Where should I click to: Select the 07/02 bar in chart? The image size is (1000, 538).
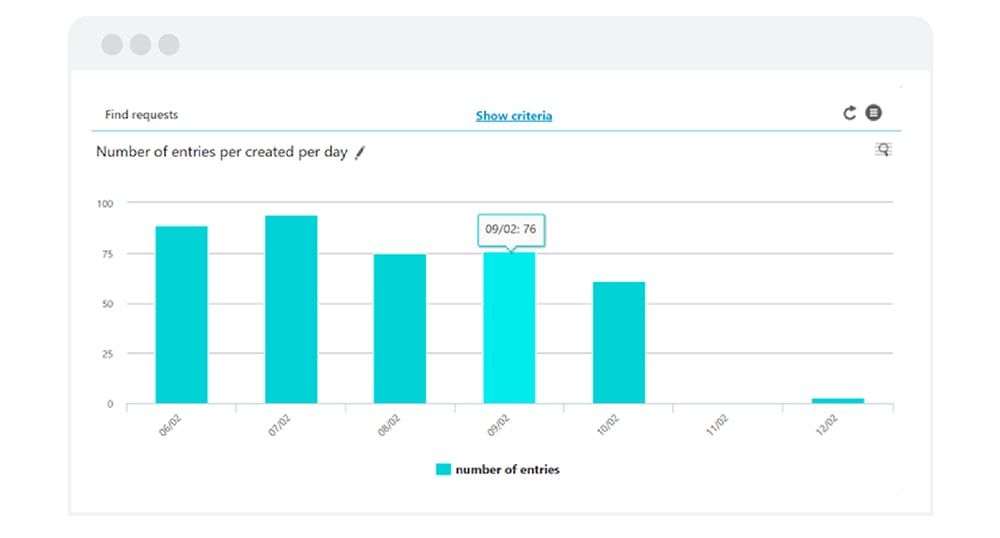tap(291, 310)
